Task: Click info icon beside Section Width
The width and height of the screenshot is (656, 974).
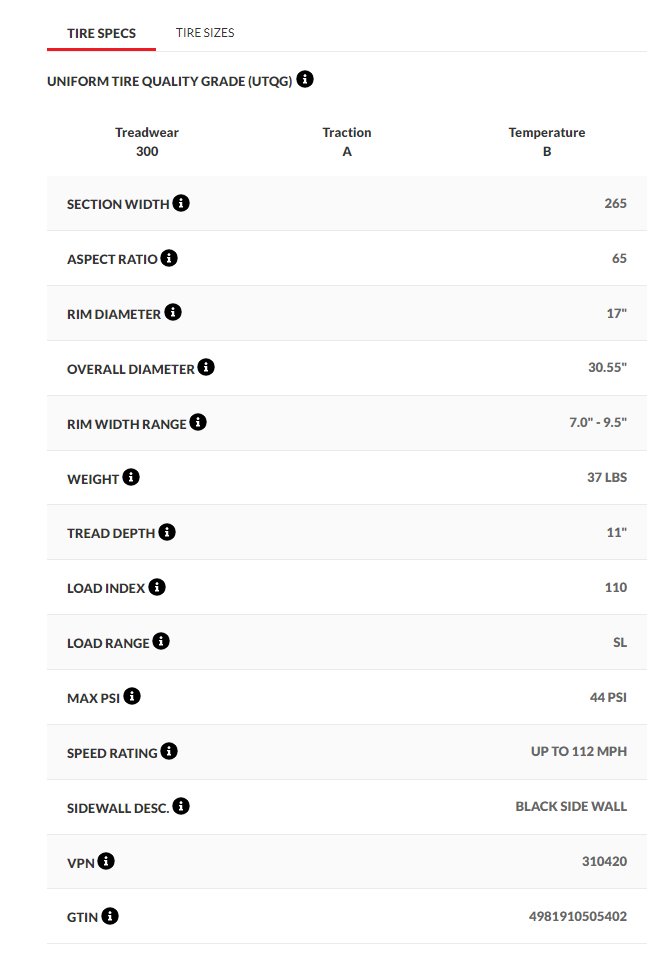Action: tap(181, 203)
